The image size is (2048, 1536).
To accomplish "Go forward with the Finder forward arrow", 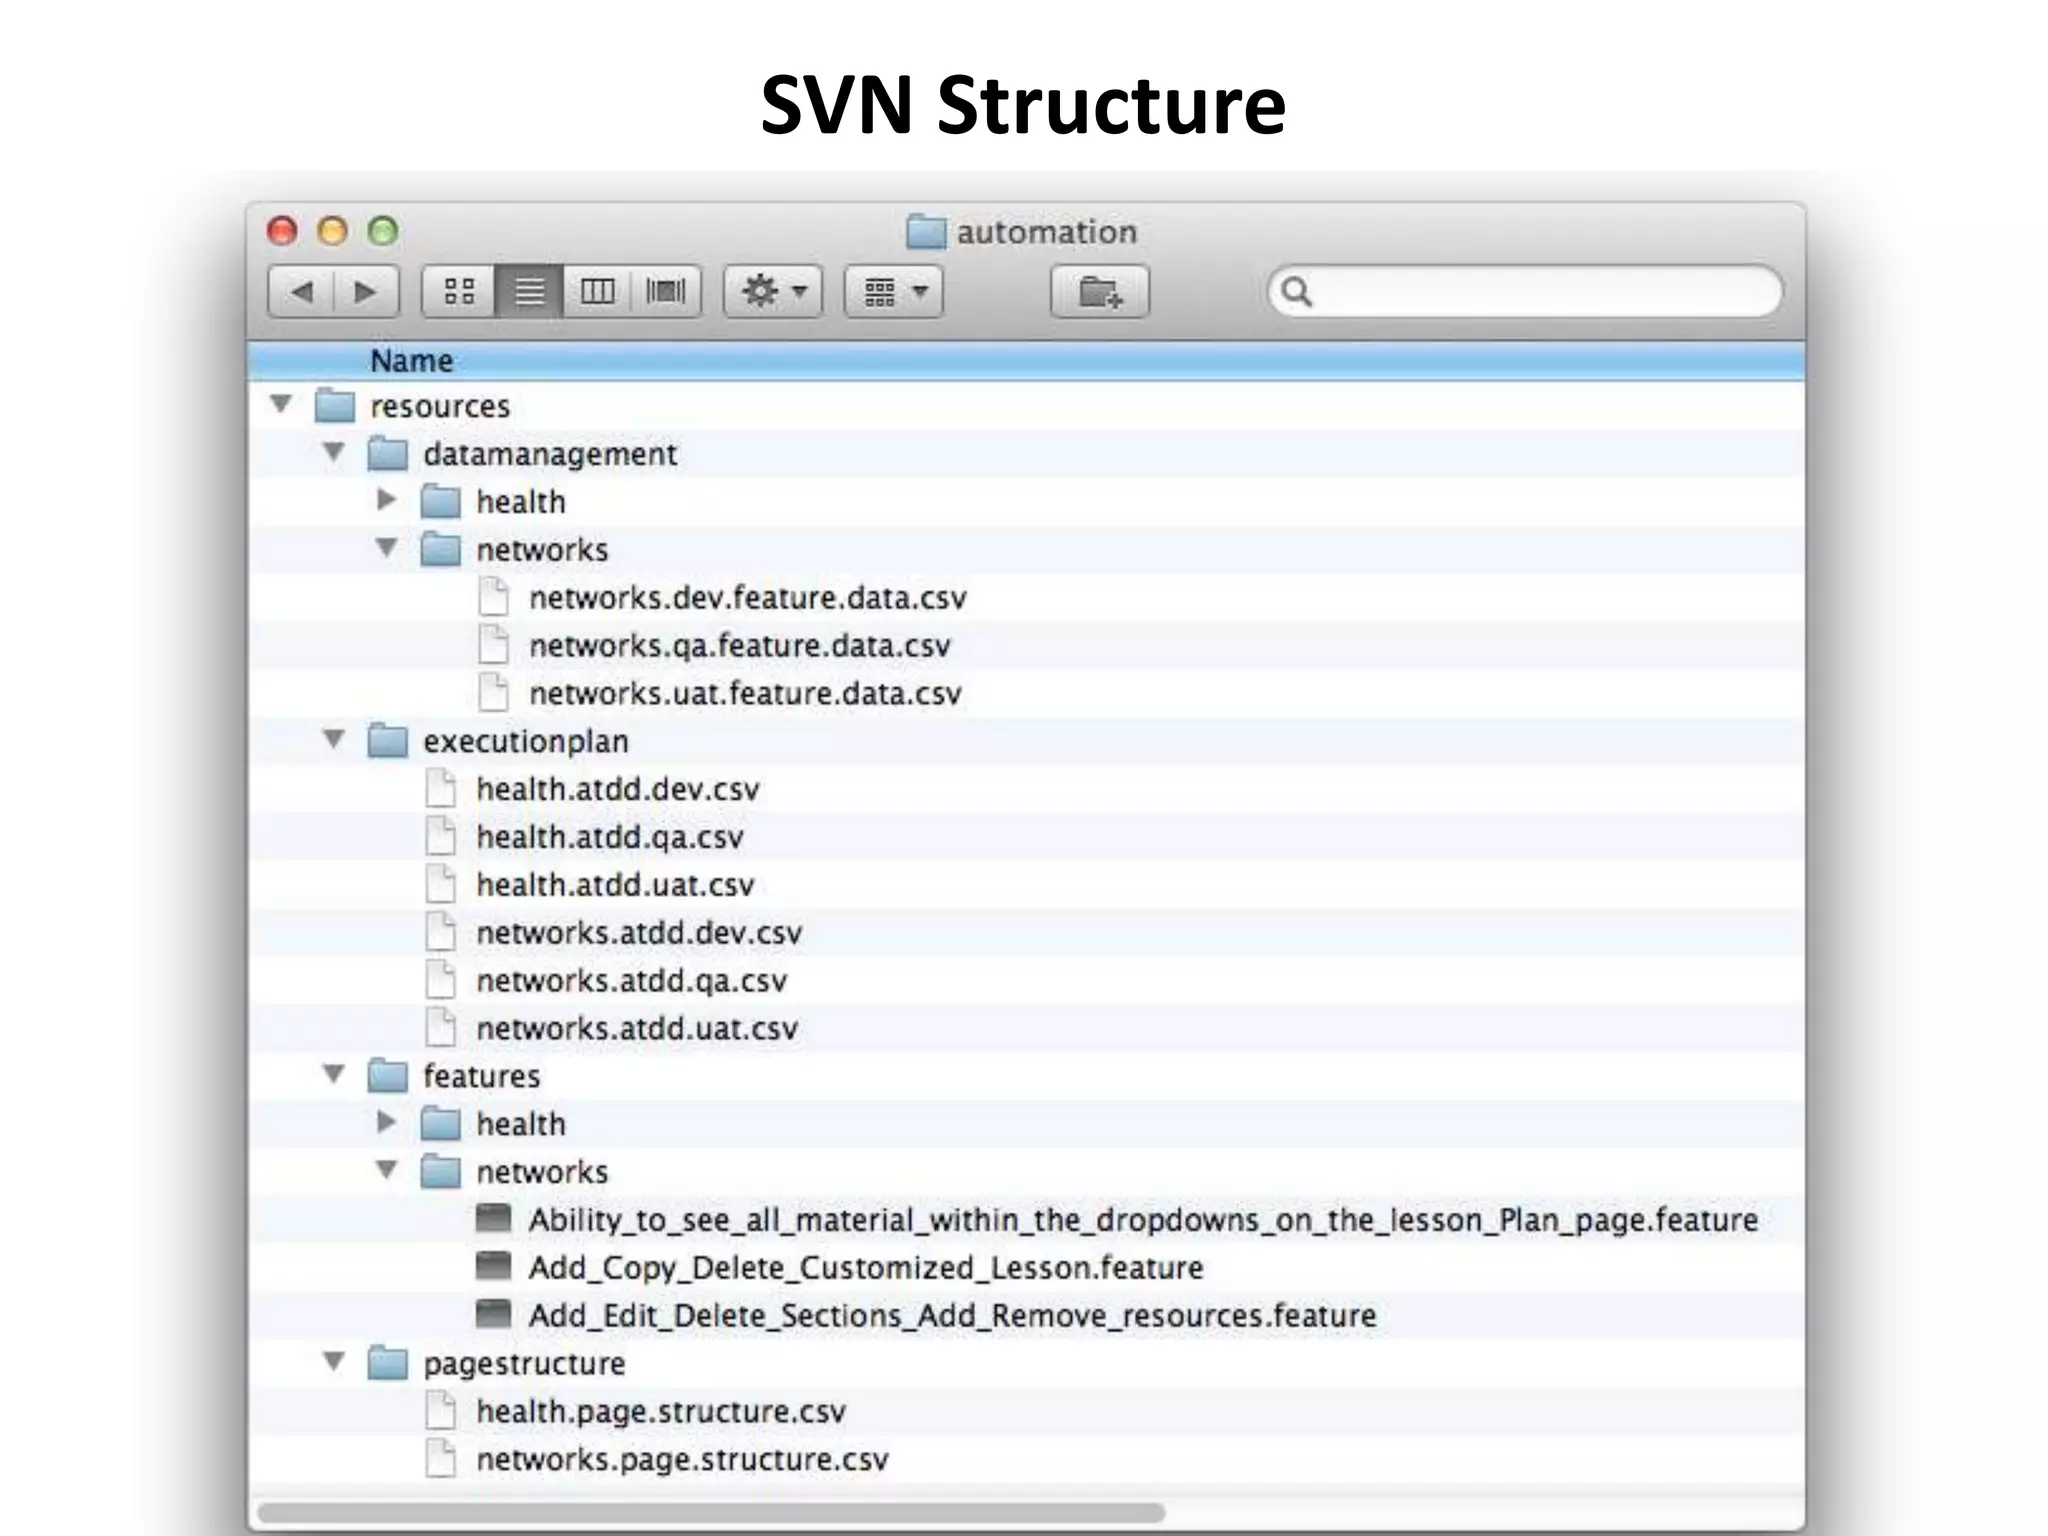I will 366,292.
